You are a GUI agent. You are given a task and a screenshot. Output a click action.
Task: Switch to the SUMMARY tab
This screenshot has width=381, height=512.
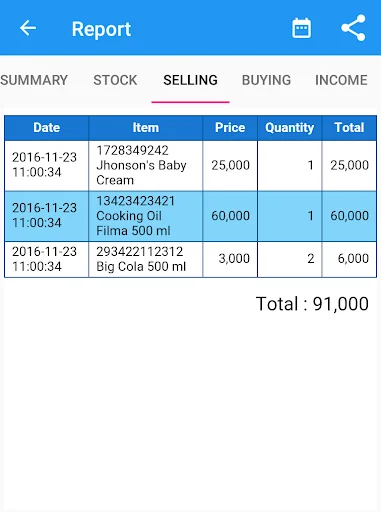click(x=34, y=80)
